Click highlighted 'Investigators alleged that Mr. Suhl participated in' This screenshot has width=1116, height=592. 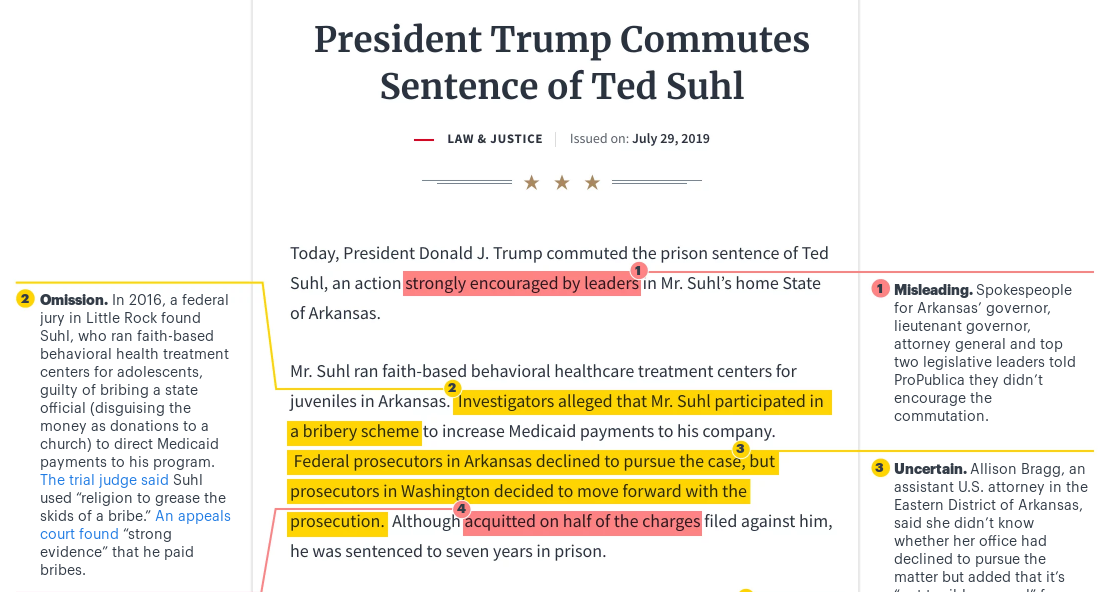[641, 402]
